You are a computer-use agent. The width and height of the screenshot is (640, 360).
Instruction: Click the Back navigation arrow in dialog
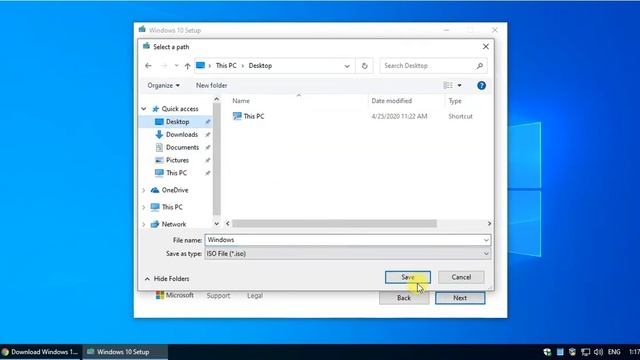click(x=148, y=66)
